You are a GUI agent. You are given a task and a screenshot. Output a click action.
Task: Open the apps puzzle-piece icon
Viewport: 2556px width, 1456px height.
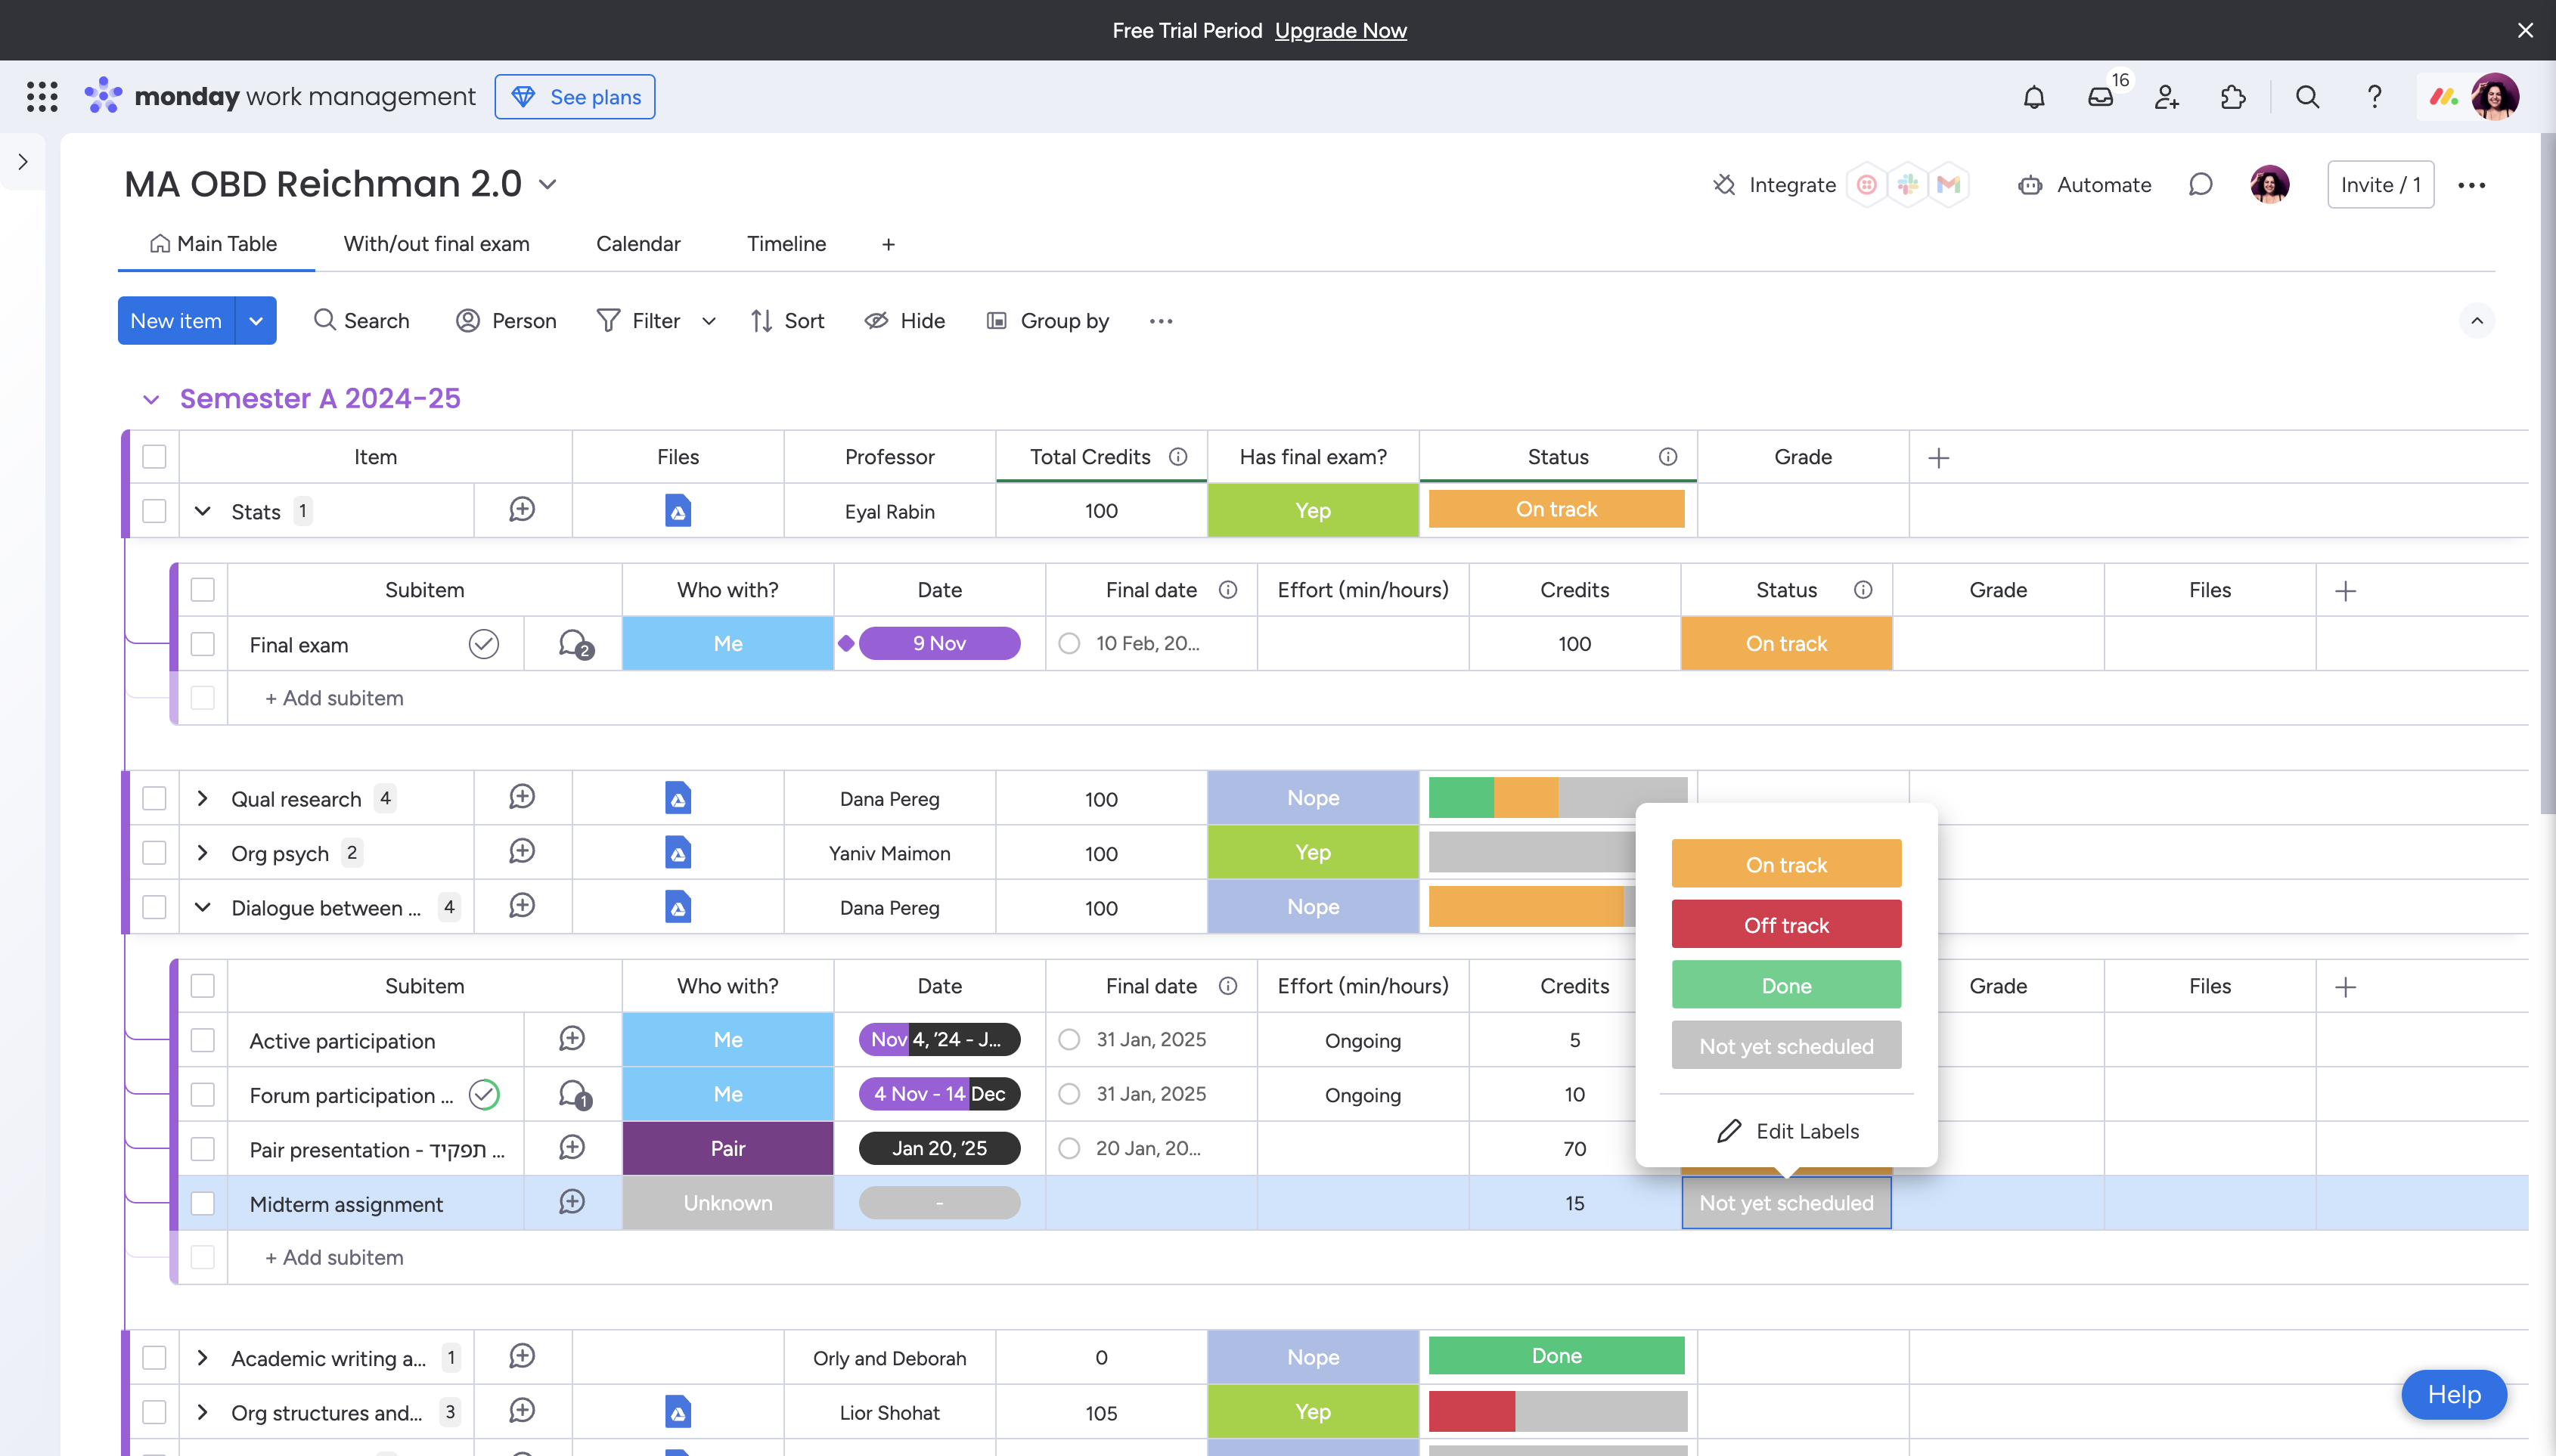click(2233, 97)
